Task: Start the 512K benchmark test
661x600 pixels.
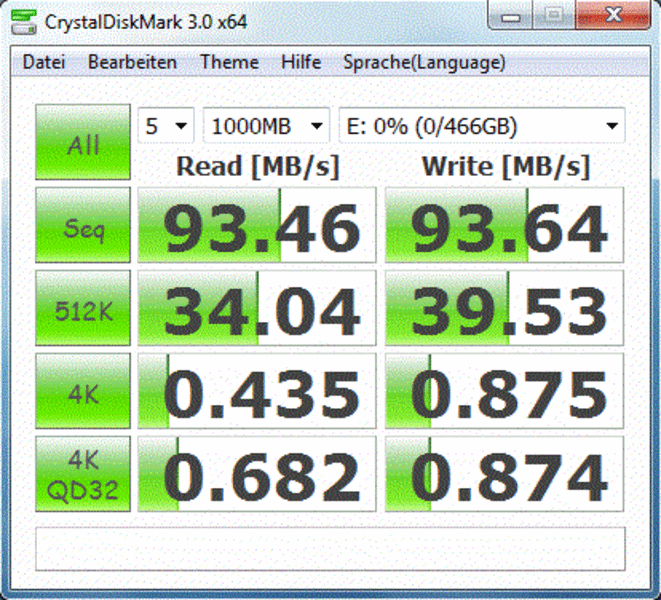Action: coord(83,308)
